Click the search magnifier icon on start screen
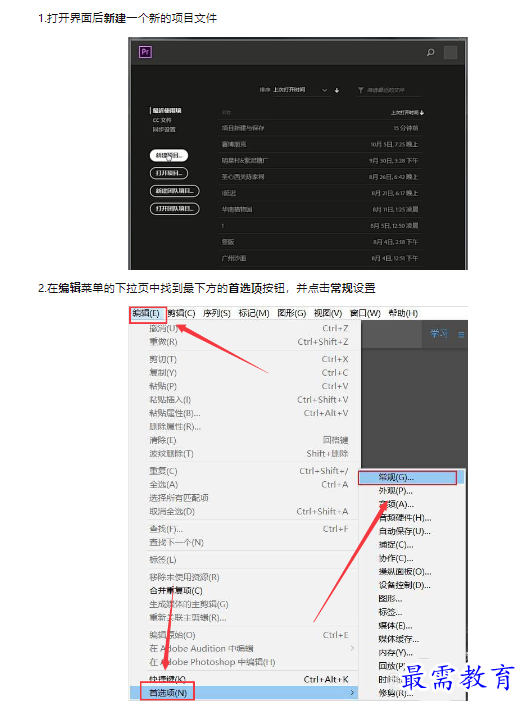 430,52
